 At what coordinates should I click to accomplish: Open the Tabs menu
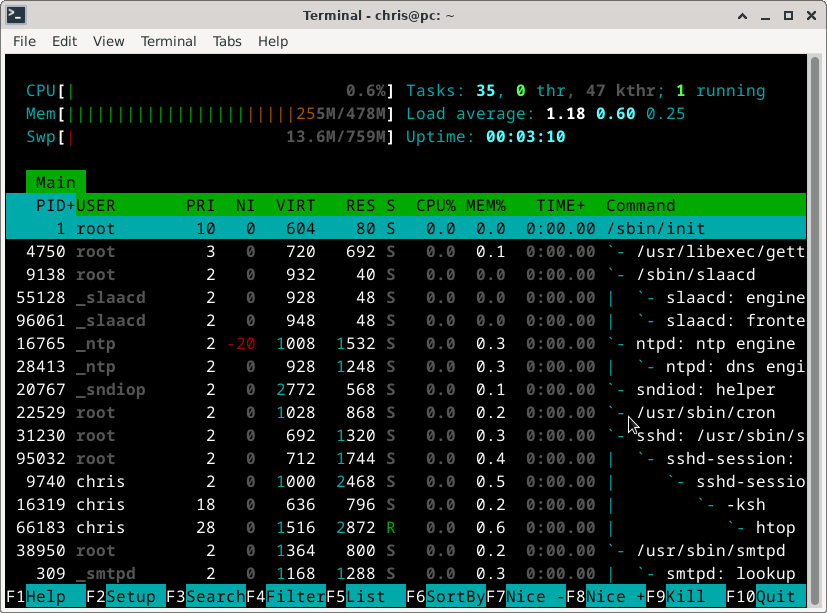pos(227,41)
